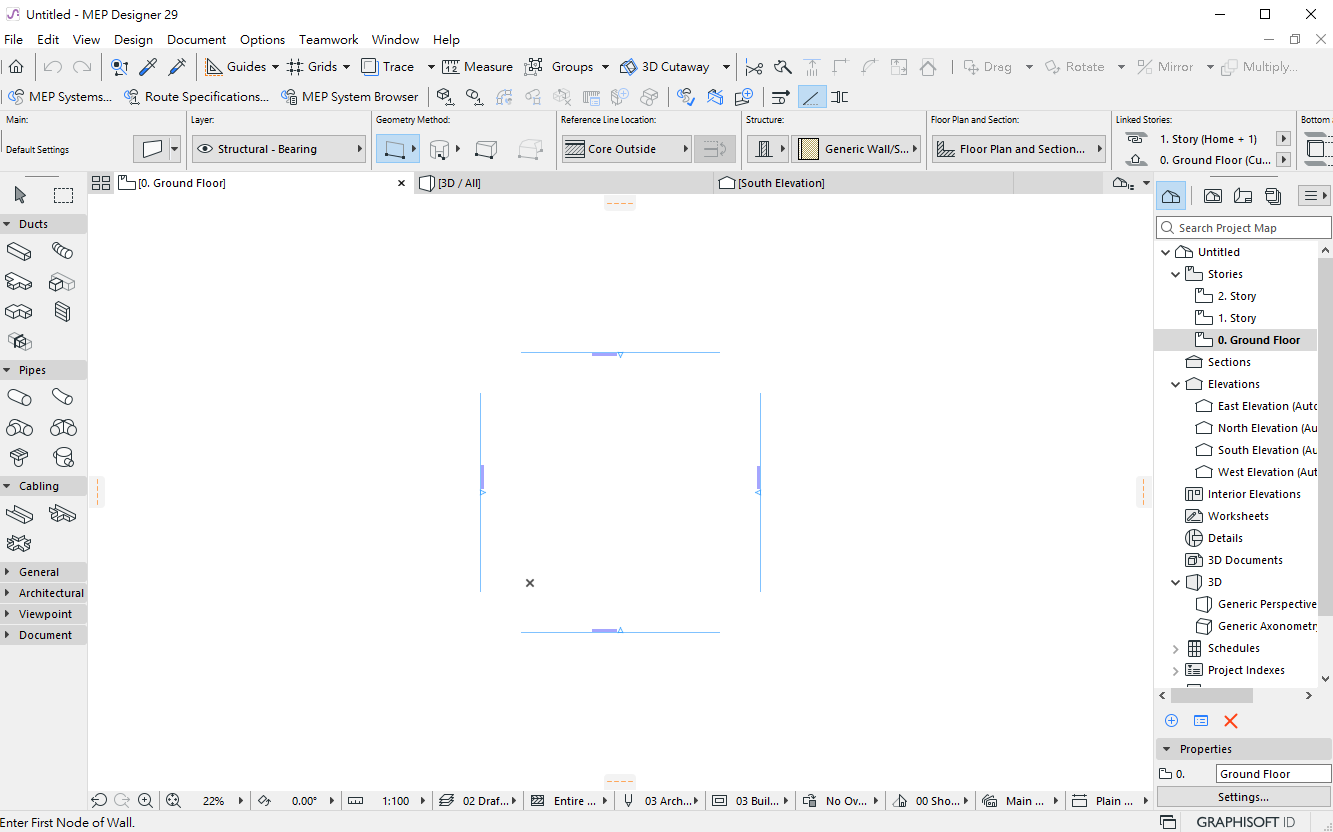Select the Marquee tool
Viewport: 1333px width, 832px height.
coord(63,195)
